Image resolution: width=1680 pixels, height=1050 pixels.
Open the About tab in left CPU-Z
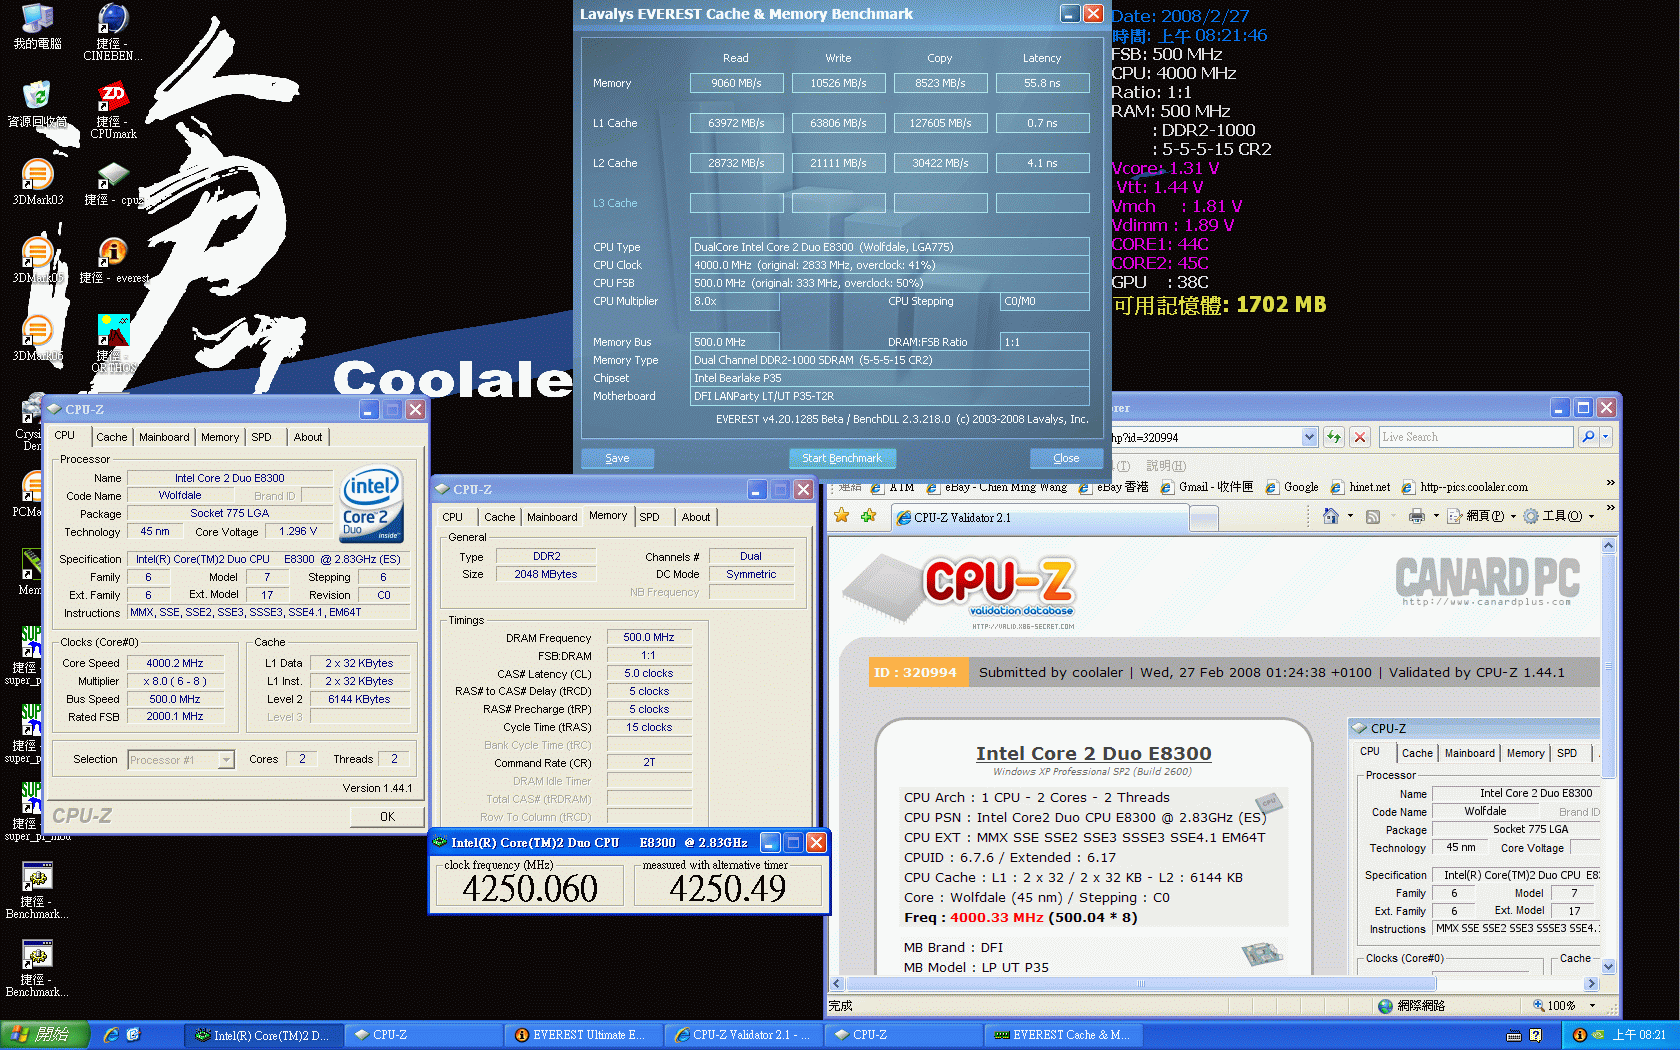[308, 437]
